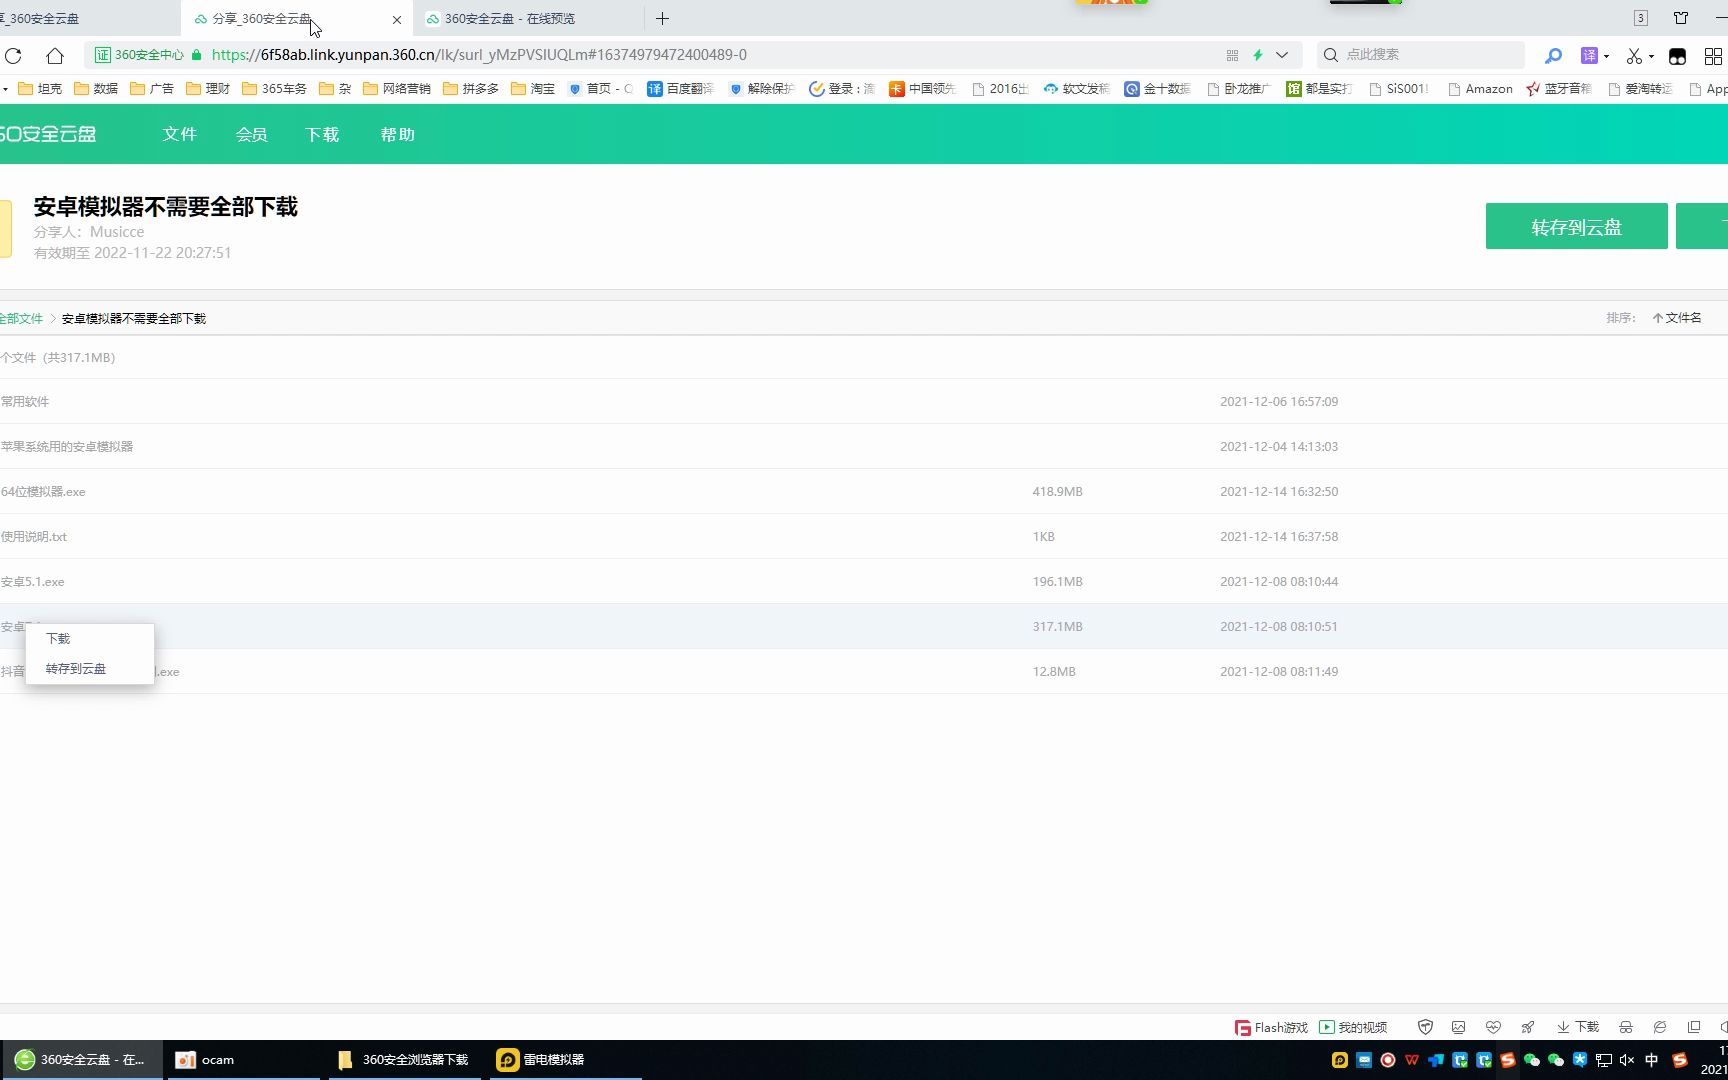This screenshot has width=1728, height=1080.
Task: Open the 蓝牙音箱 bookmark
Action: 1559,89
